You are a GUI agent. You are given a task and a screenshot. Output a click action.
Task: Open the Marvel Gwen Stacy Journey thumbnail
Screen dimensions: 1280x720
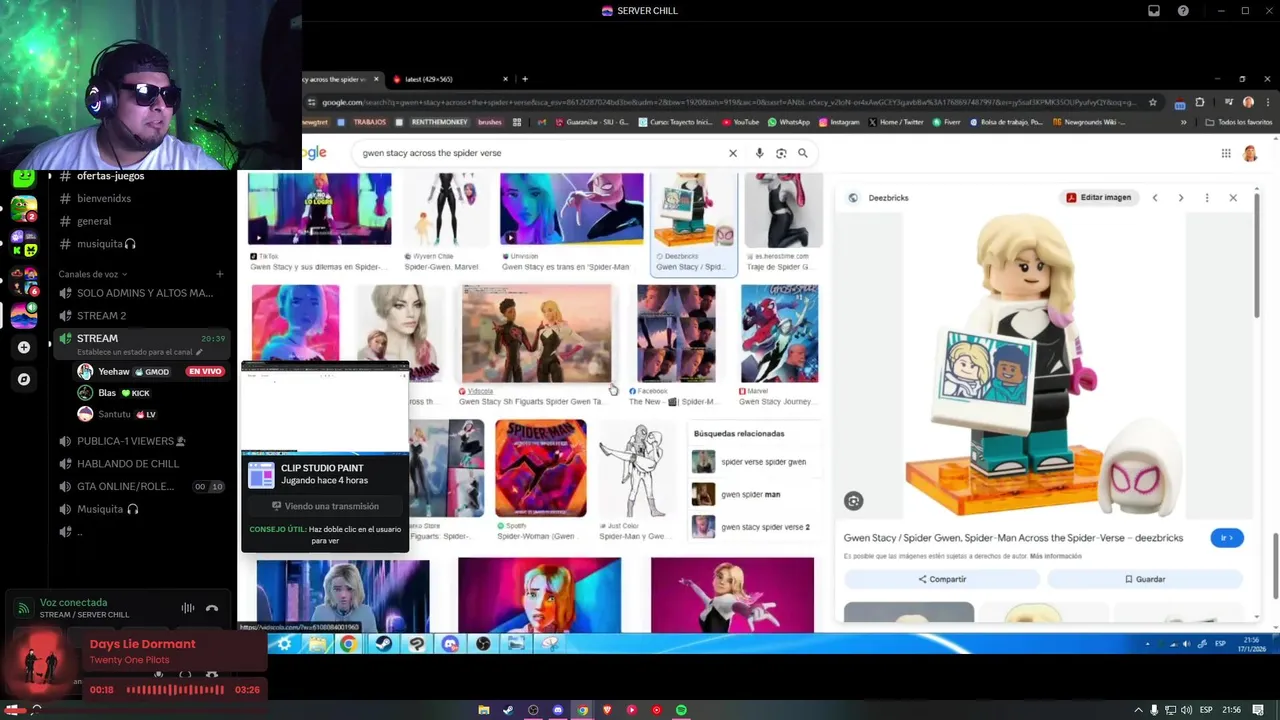tap(779, 334)
